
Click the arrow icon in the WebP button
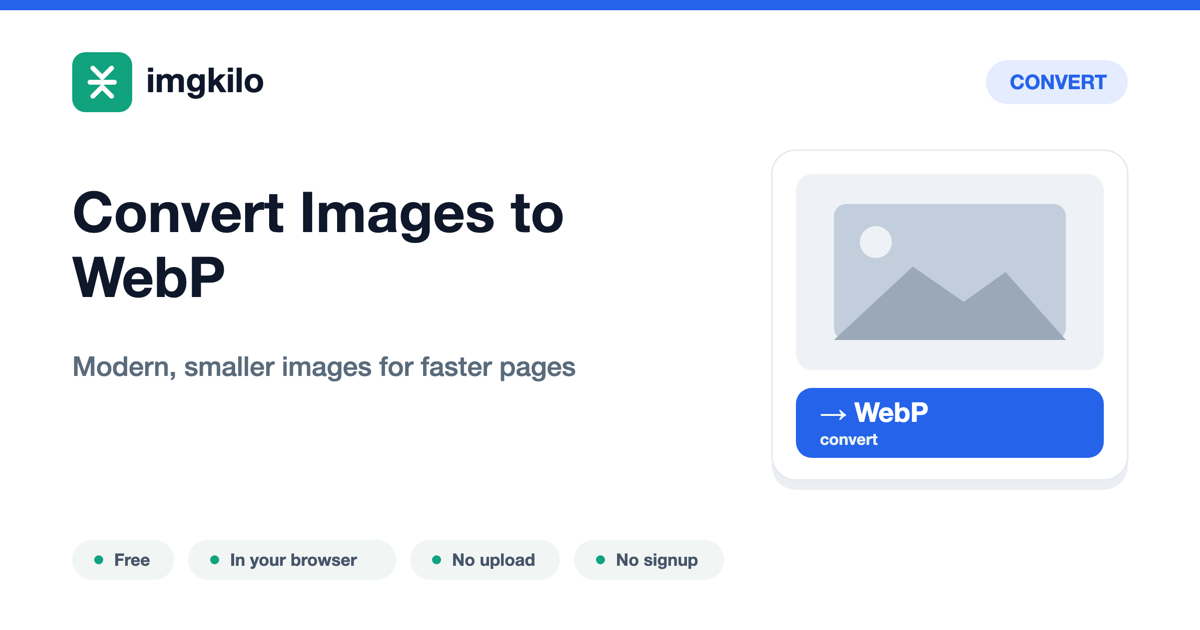(x=833, y=414)
